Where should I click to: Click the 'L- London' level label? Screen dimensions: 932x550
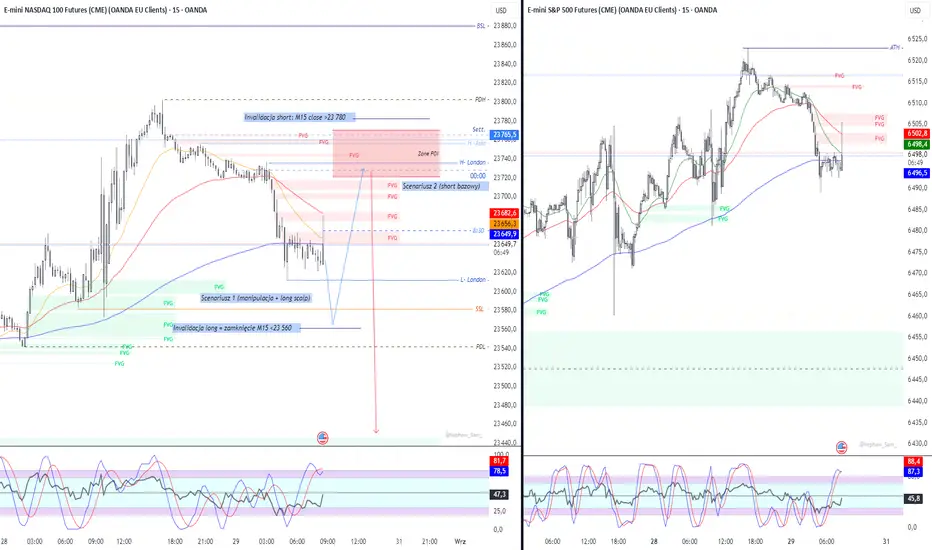coord(473,279)
